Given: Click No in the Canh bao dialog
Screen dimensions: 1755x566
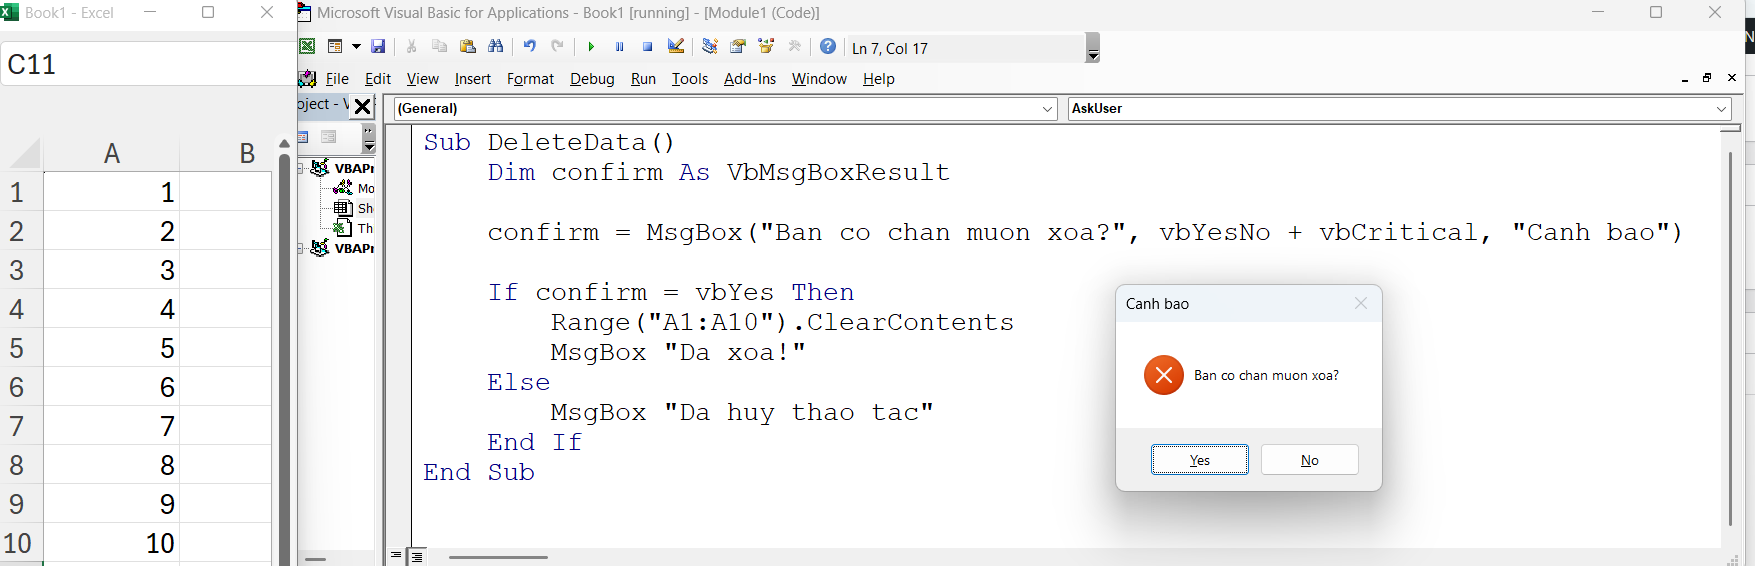Looking at the screenshot, I should [x=1309, y=460].
